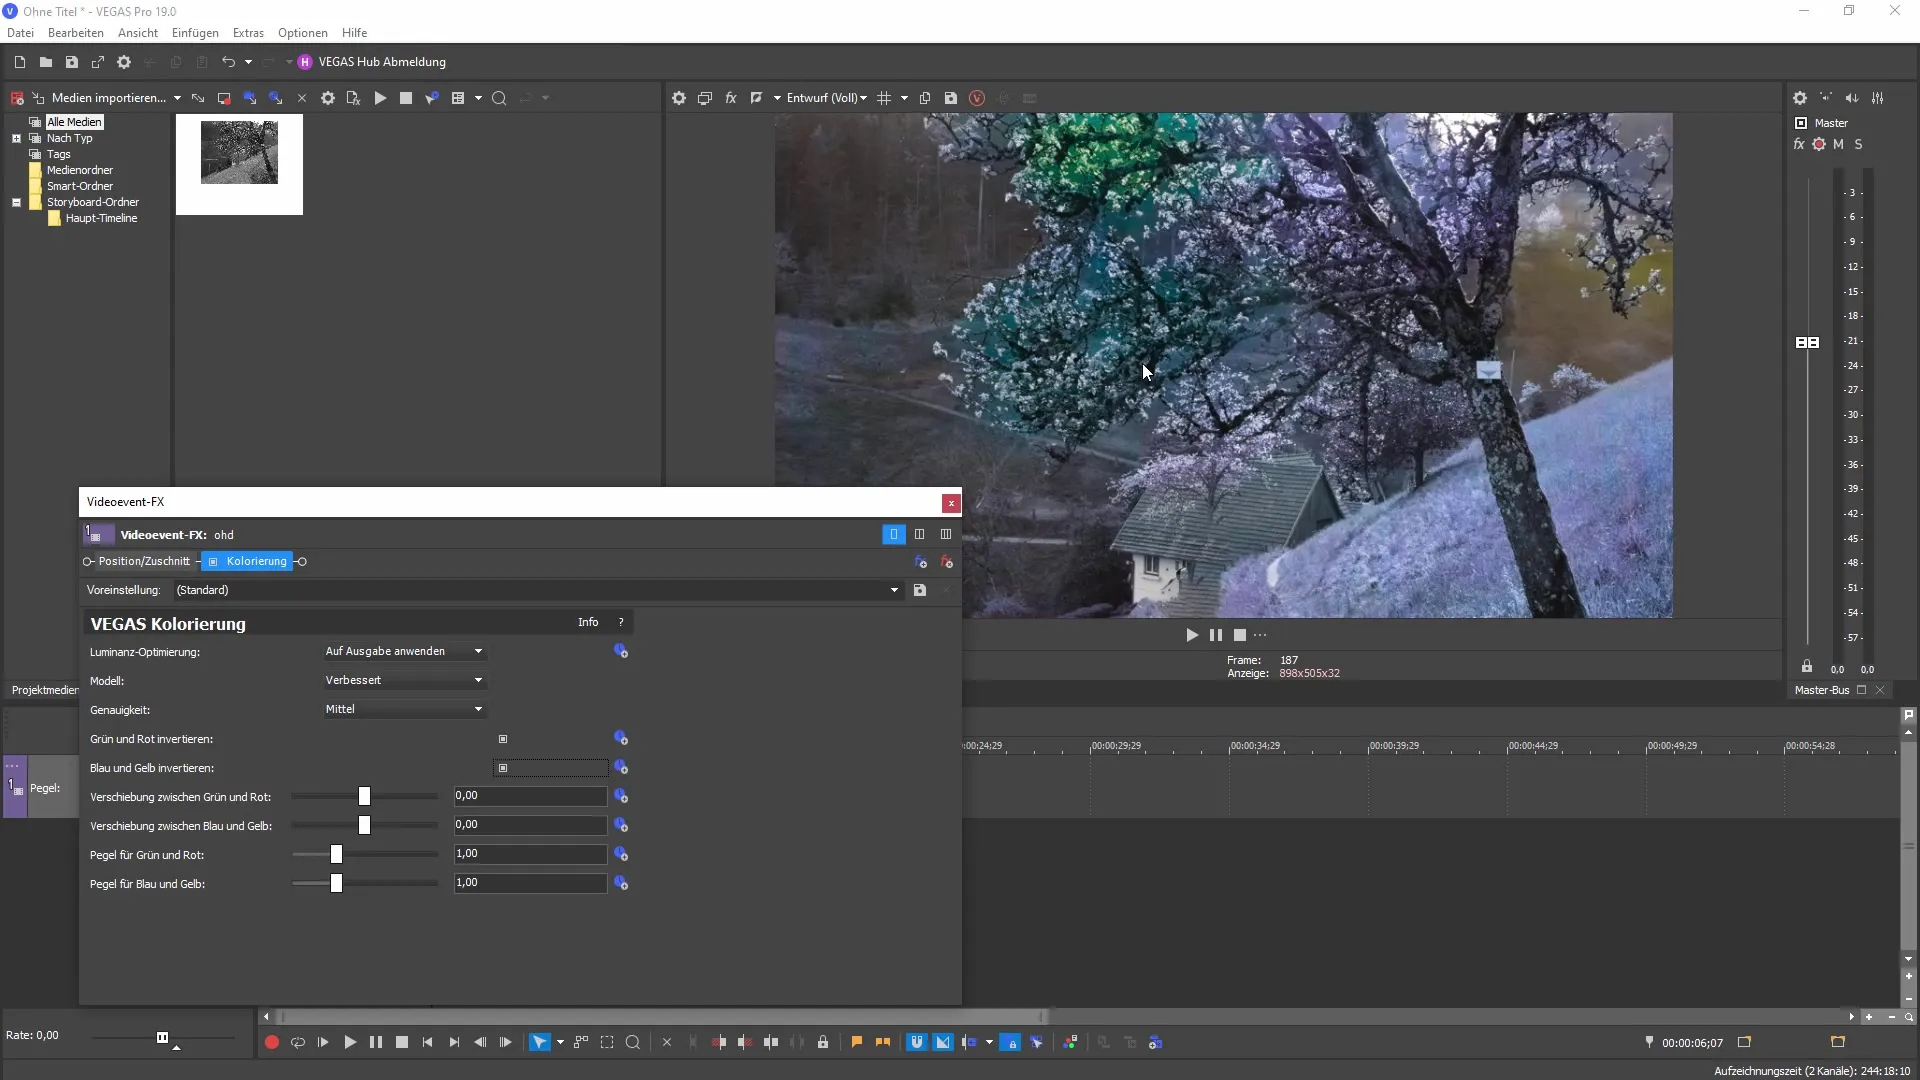Click the Info button in VEGAS Kolorierung
Viewport: 1920px width, 1080px height.
point(588,623)
